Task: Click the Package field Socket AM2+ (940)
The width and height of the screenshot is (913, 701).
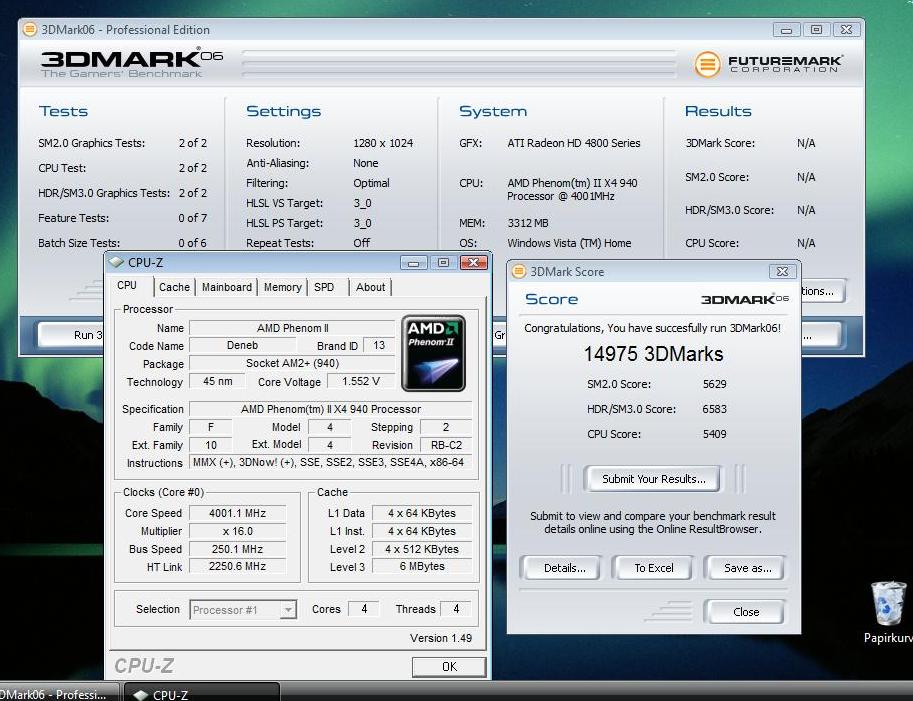Action: coord(292,363)
